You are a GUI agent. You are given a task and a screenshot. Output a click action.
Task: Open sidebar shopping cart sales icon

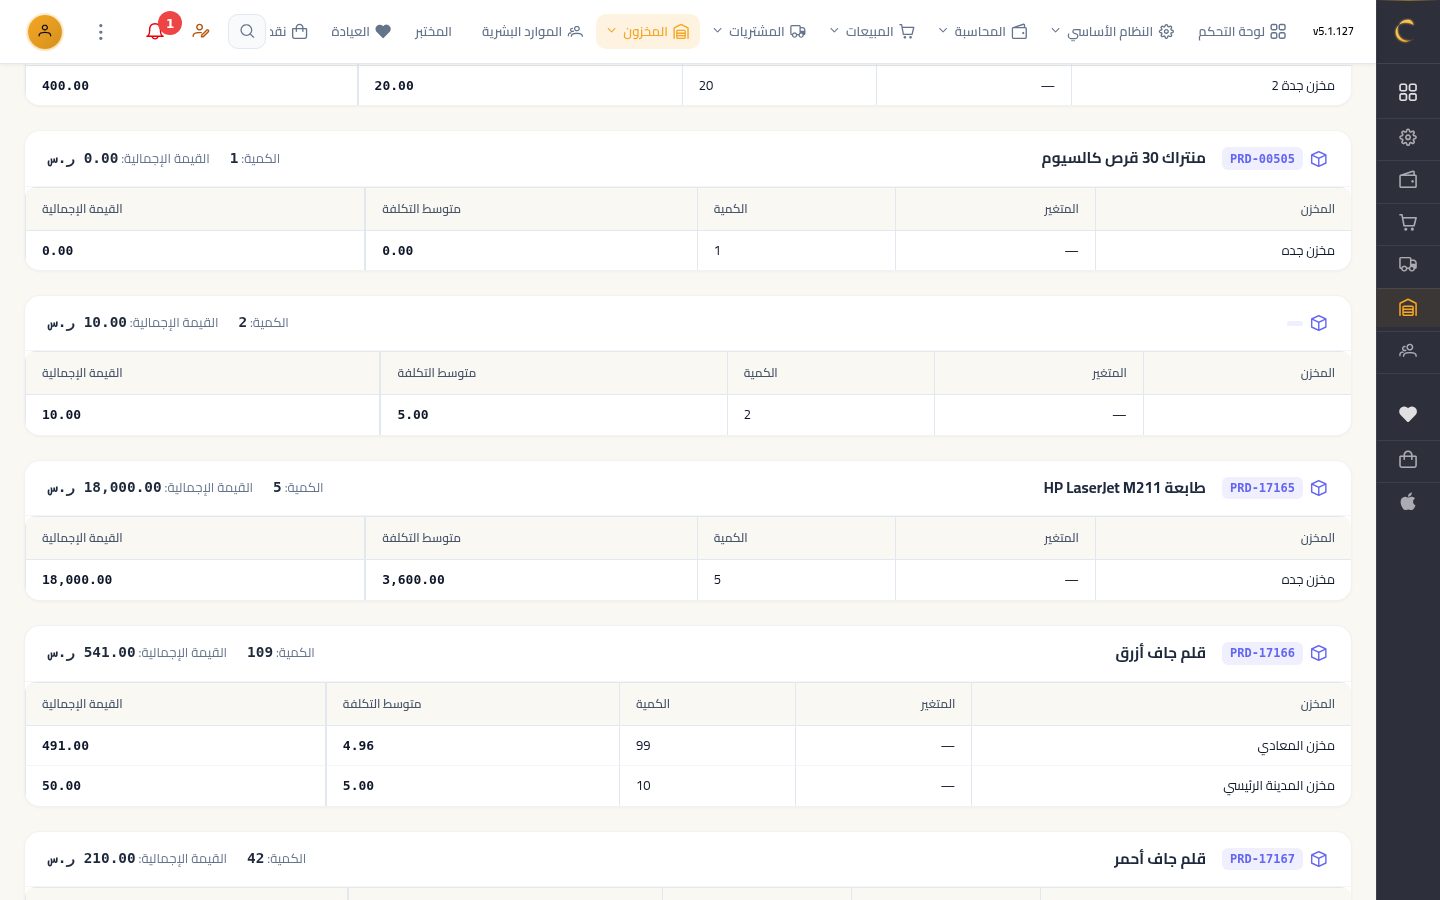(x=1408, y=223)
